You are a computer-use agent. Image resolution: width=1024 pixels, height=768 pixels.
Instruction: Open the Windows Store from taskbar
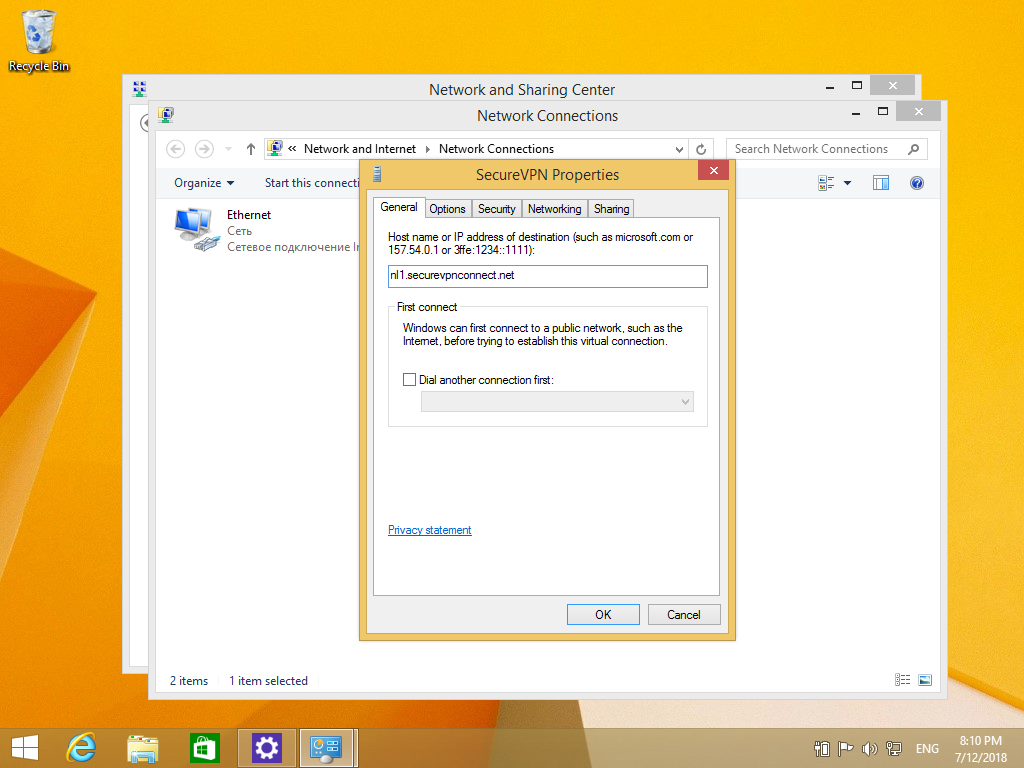[204, 748]
